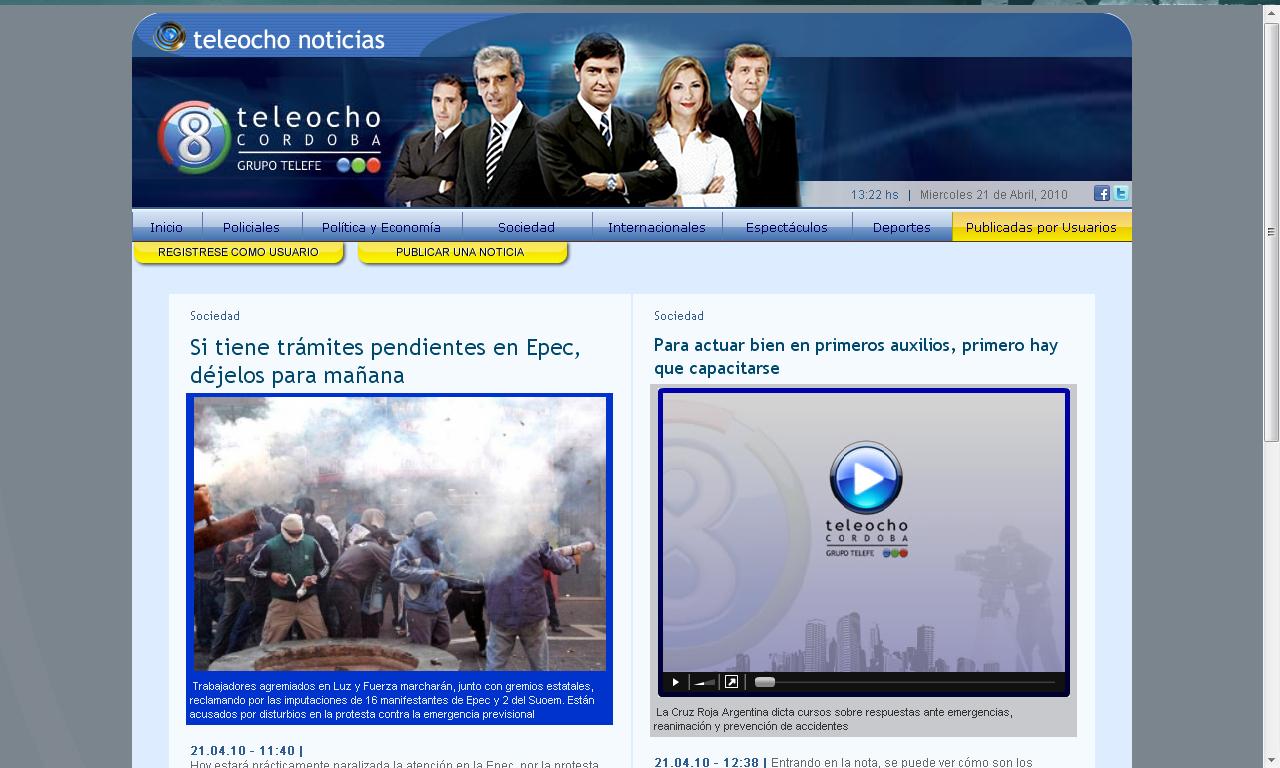Open the primeros auxilios headline
This screenshot has width=1280, height=768.
[856, 356]
